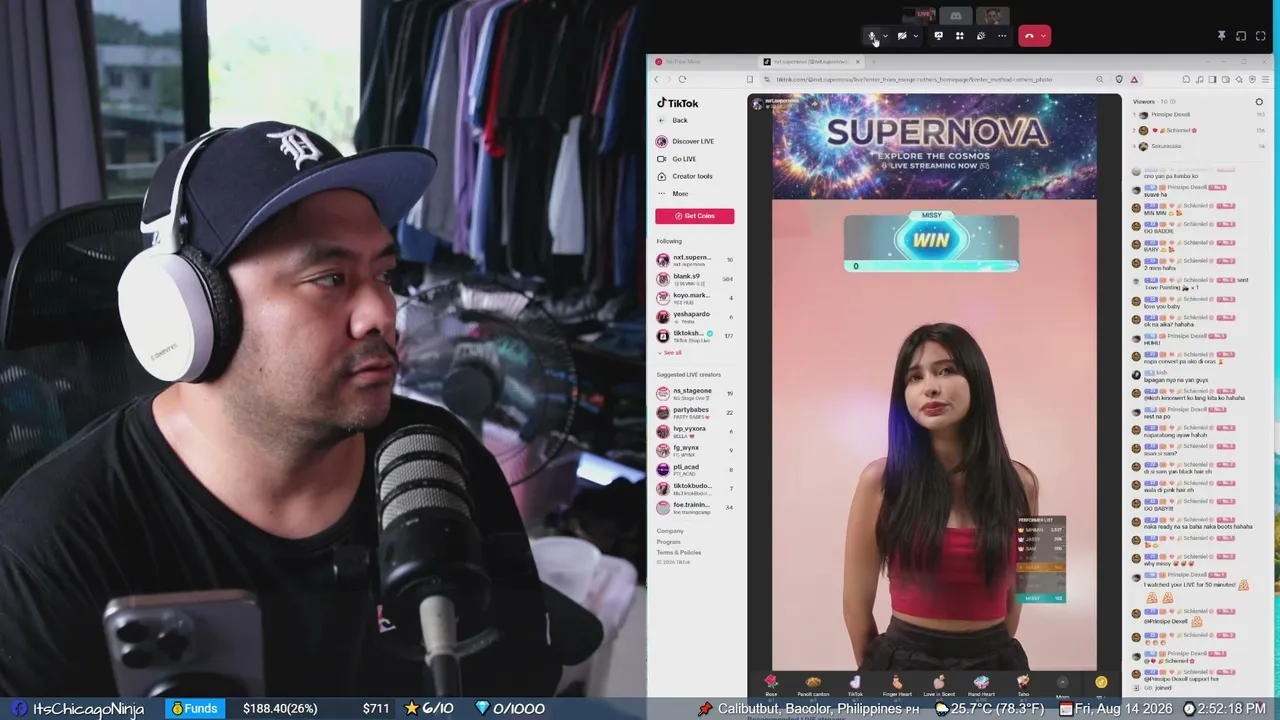Open lvp_vyxora suggested LIVE creator

click(x=695, y=431)
